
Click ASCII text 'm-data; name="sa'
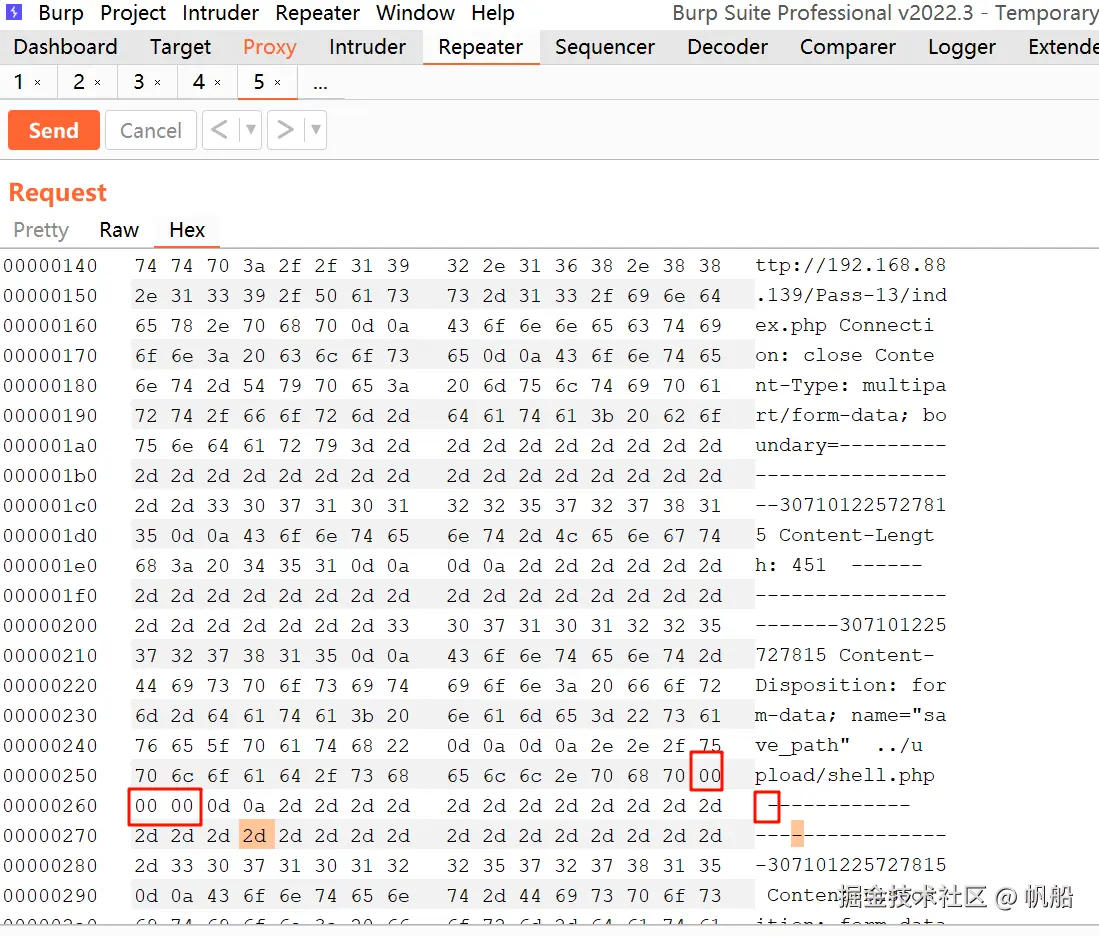[851, 716]
